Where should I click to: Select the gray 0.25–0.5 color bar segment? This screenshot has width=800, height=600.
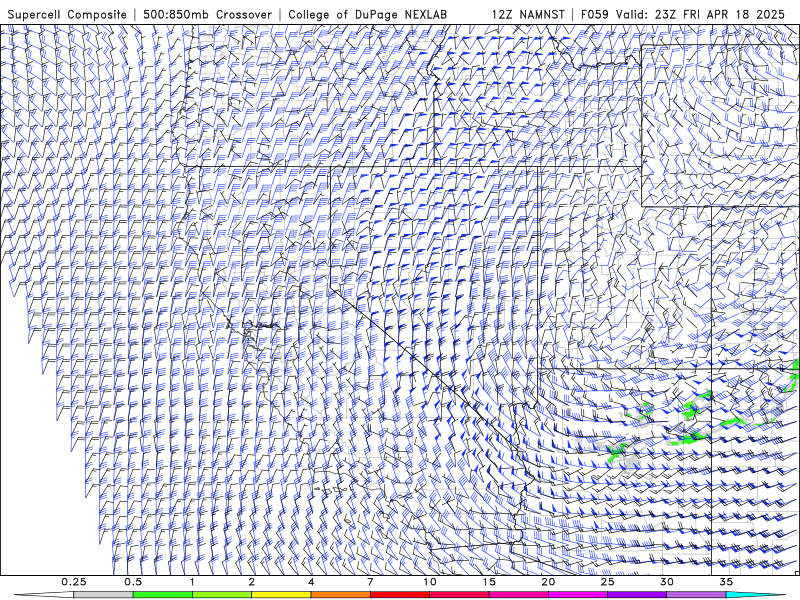click(x=103, y=595)
